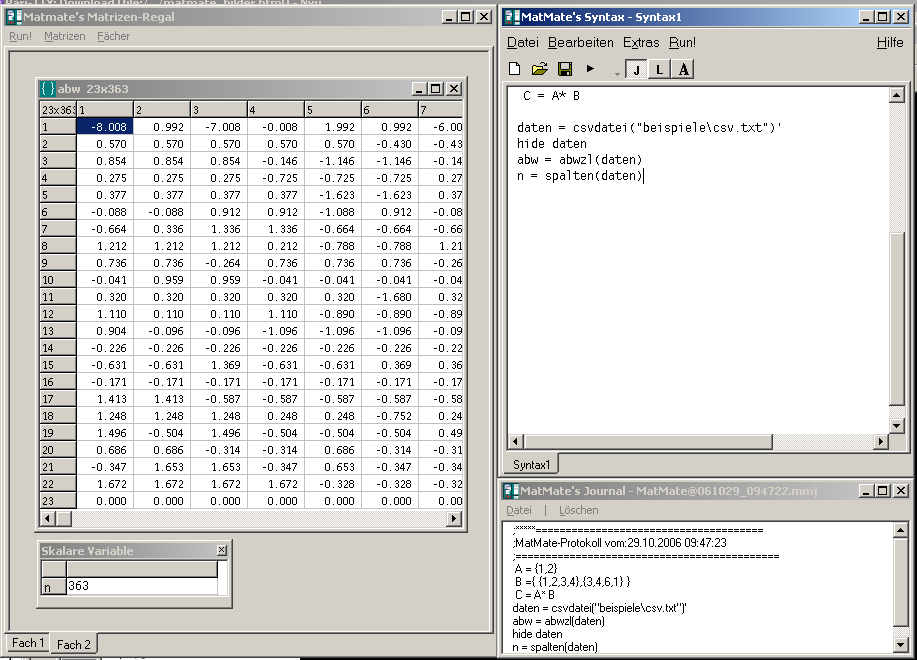Select the value 363 field for n

[x=140, y=587]
